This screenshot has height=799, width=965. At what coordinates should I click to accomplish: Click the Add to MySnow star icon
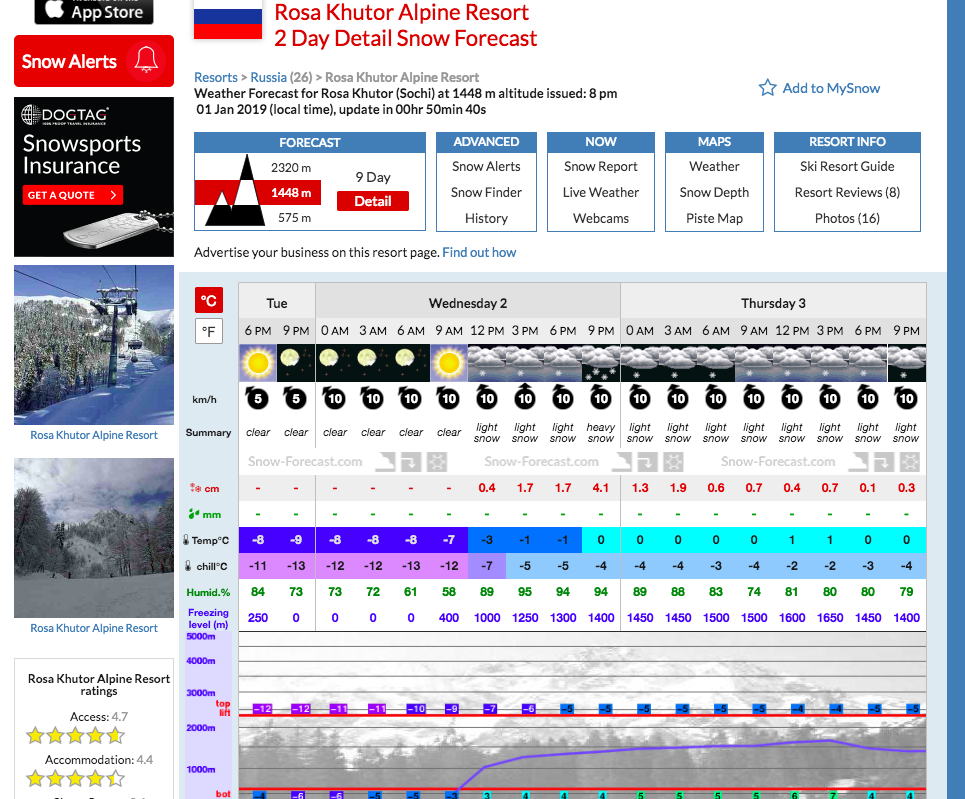pos(767,88)
